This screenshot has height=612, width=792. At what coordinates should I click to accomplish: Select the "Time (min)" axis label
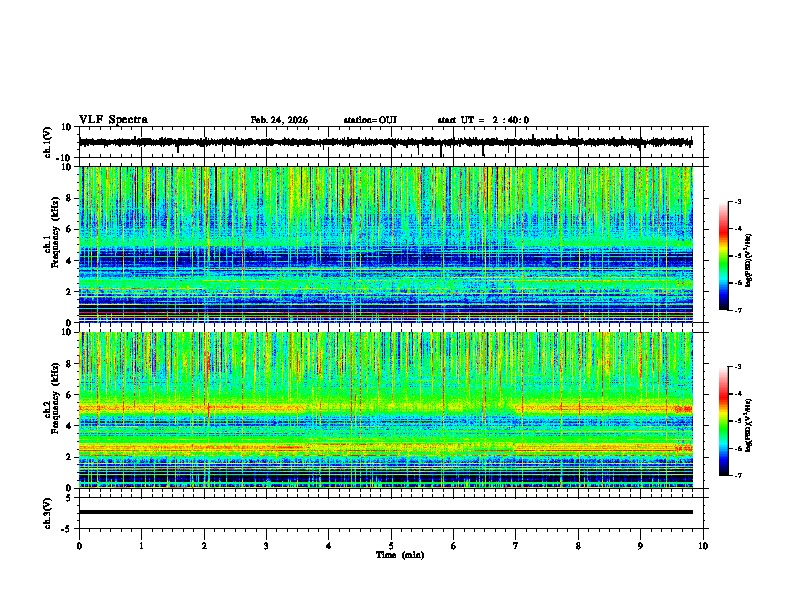[x=400, y=555]
